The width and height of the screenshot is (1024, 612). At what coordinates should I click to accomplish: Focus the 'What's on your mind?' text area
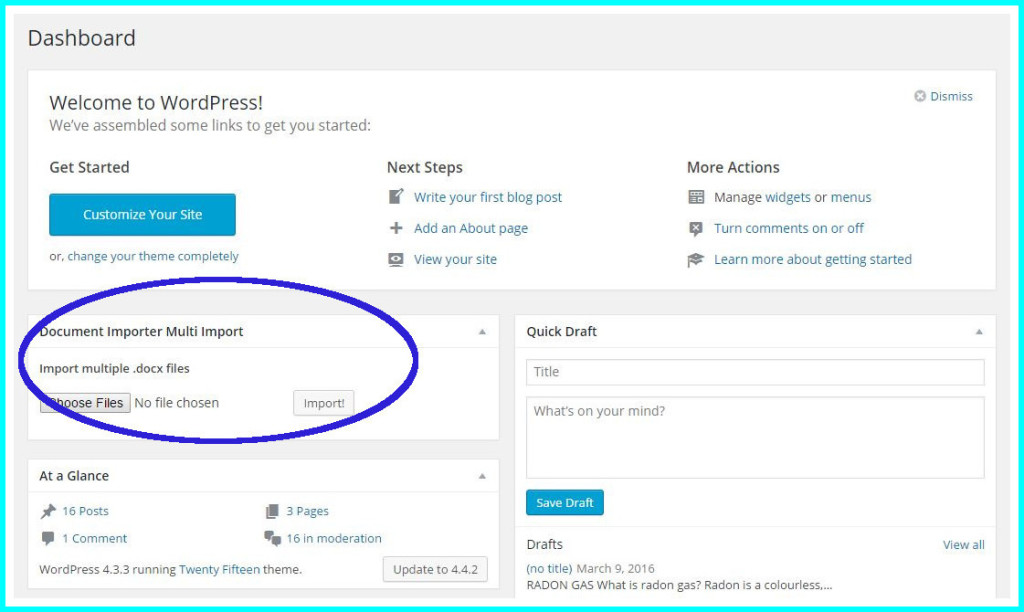tap(755, 437)
